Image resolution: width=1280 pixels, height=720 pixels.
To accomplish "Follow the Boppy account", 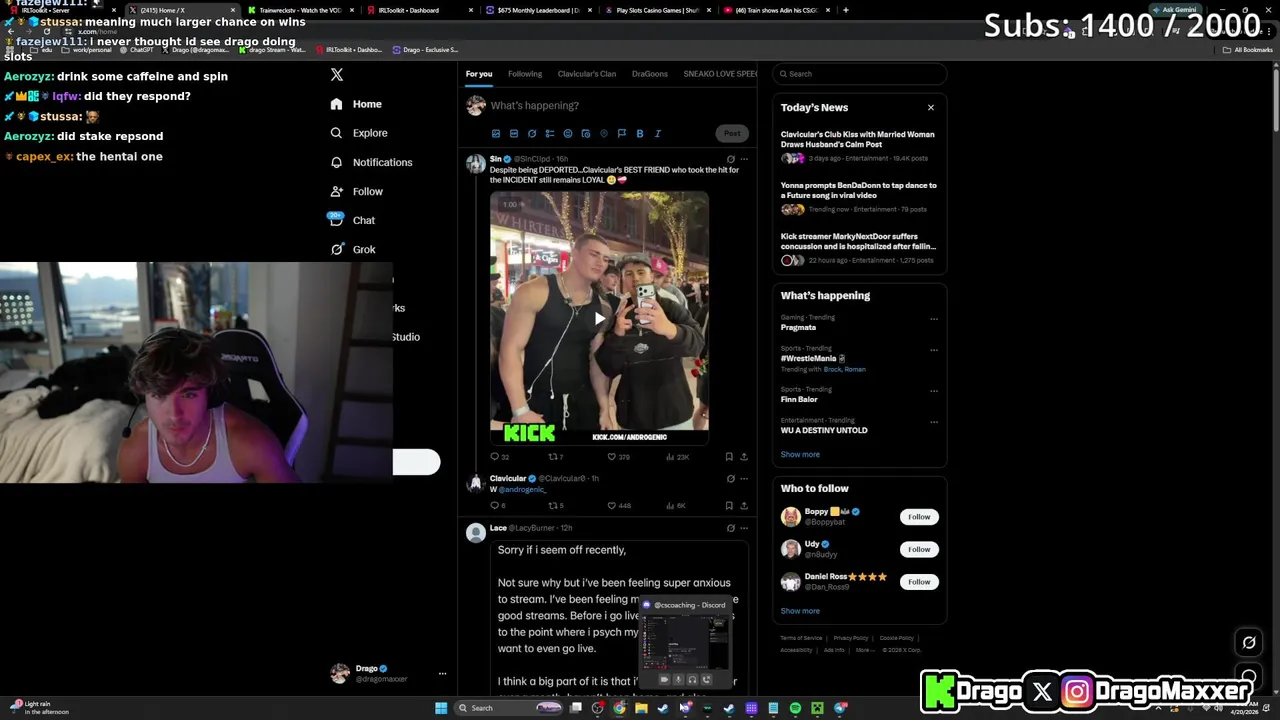I will pos(919,517).
